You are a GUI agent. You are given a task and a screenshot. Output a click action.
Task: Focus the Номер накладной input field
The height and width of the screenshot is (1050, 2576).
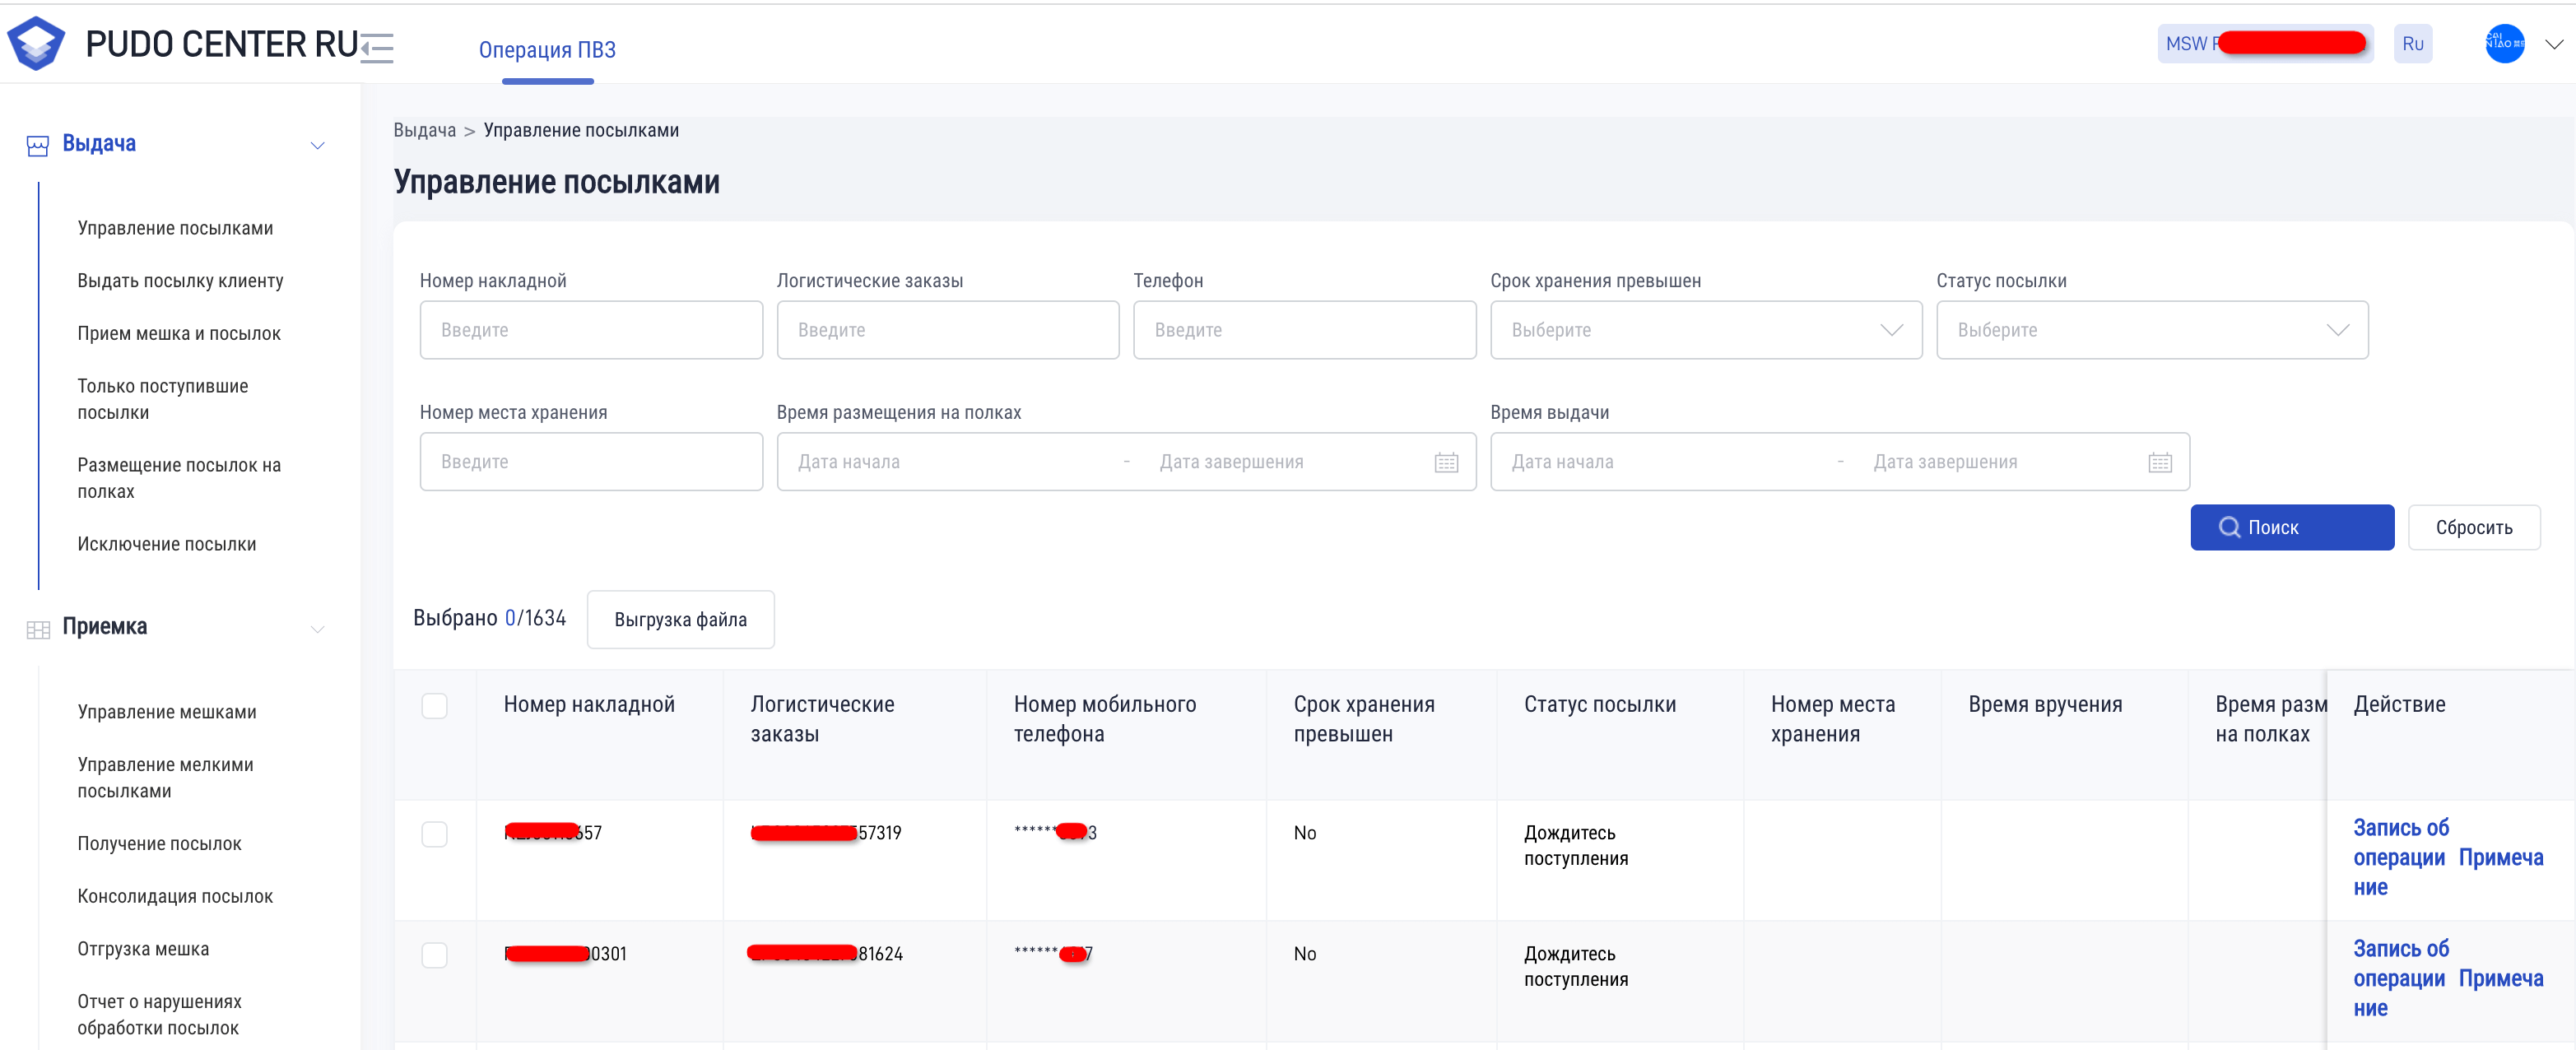(x=591, y=330)
